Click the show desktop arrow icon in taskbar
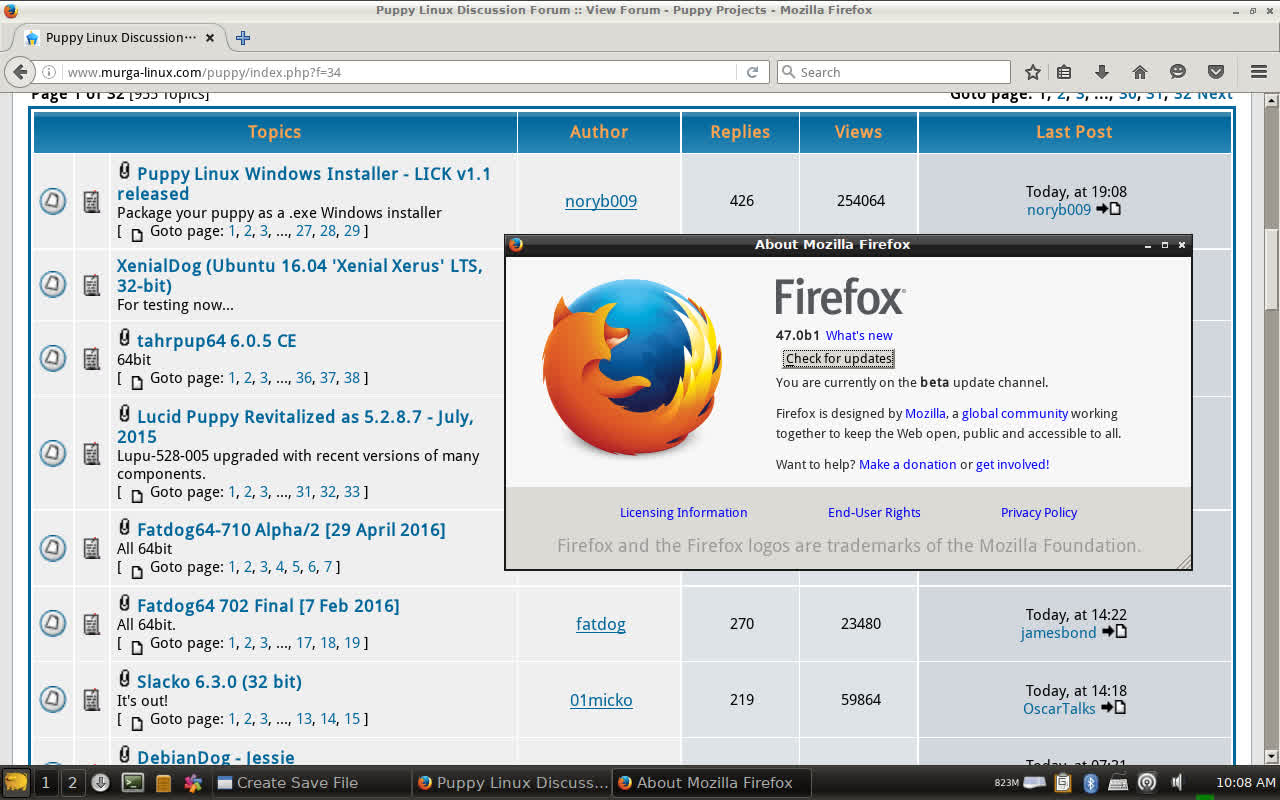The width and height of the screenshot is (1280, 800). click(x=100, y=783)
